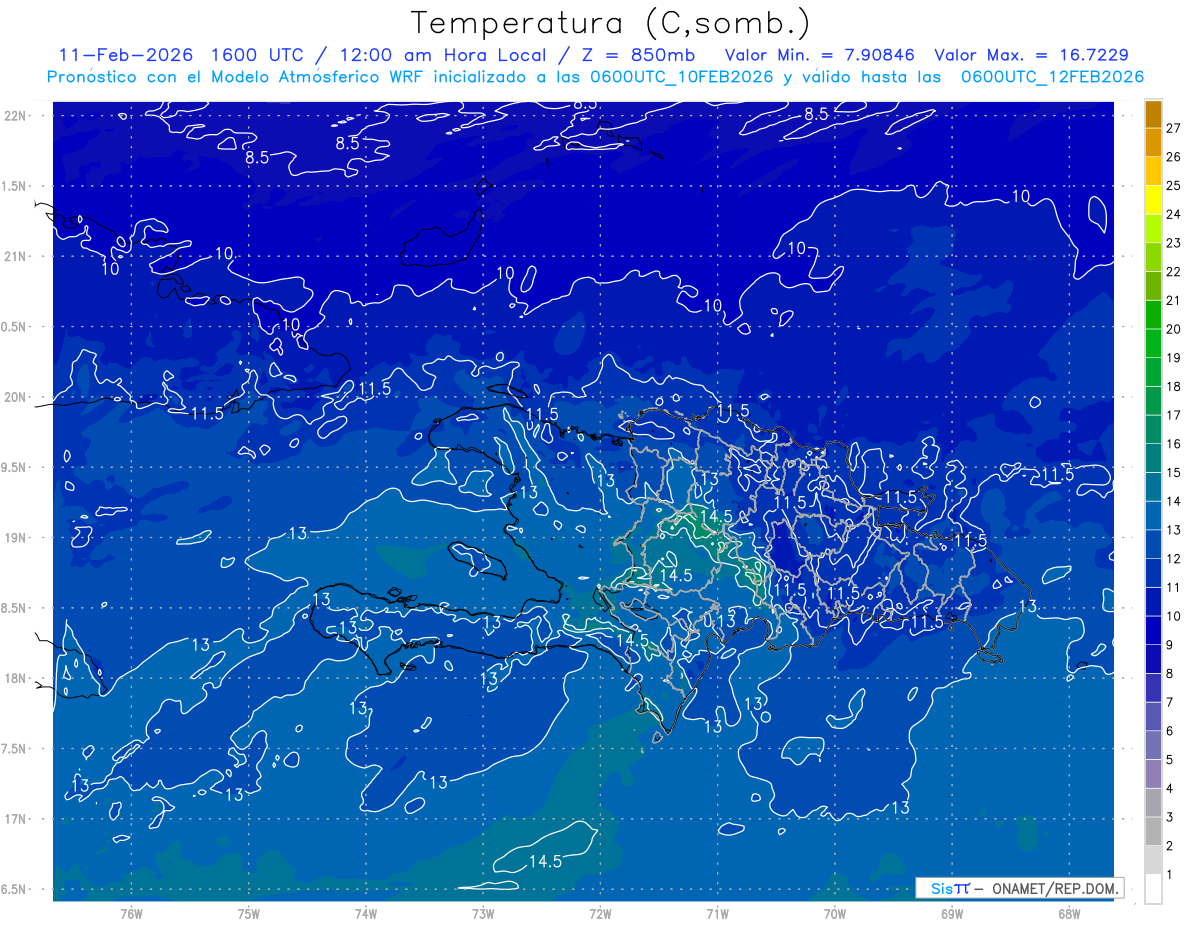
Task: Click the 'Temperatura (C,somb.)' chart title
Action: coord(611,24)
